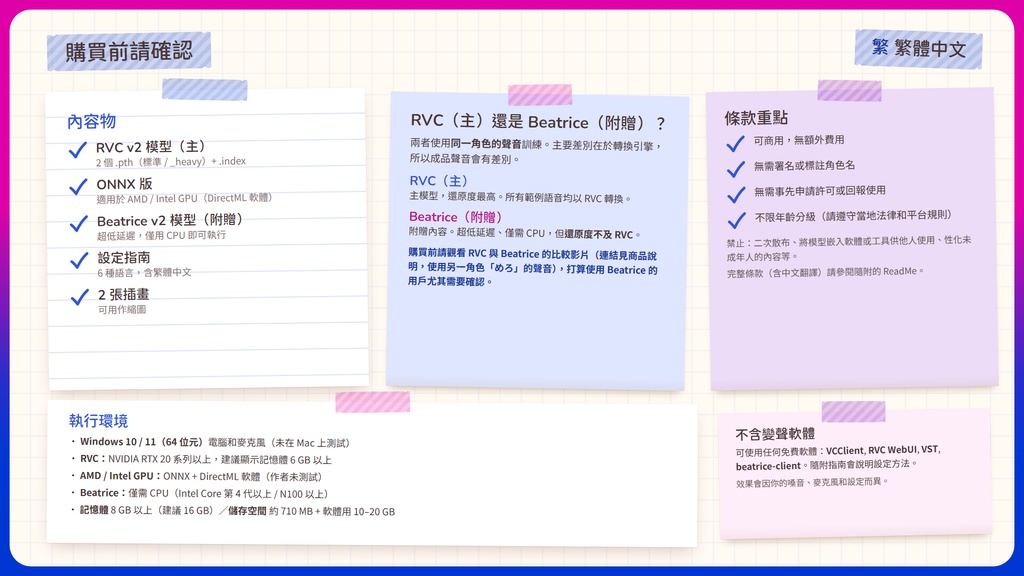
Task: Select the 無需署名或標註角色名 text
Action: tap(805, 166)
